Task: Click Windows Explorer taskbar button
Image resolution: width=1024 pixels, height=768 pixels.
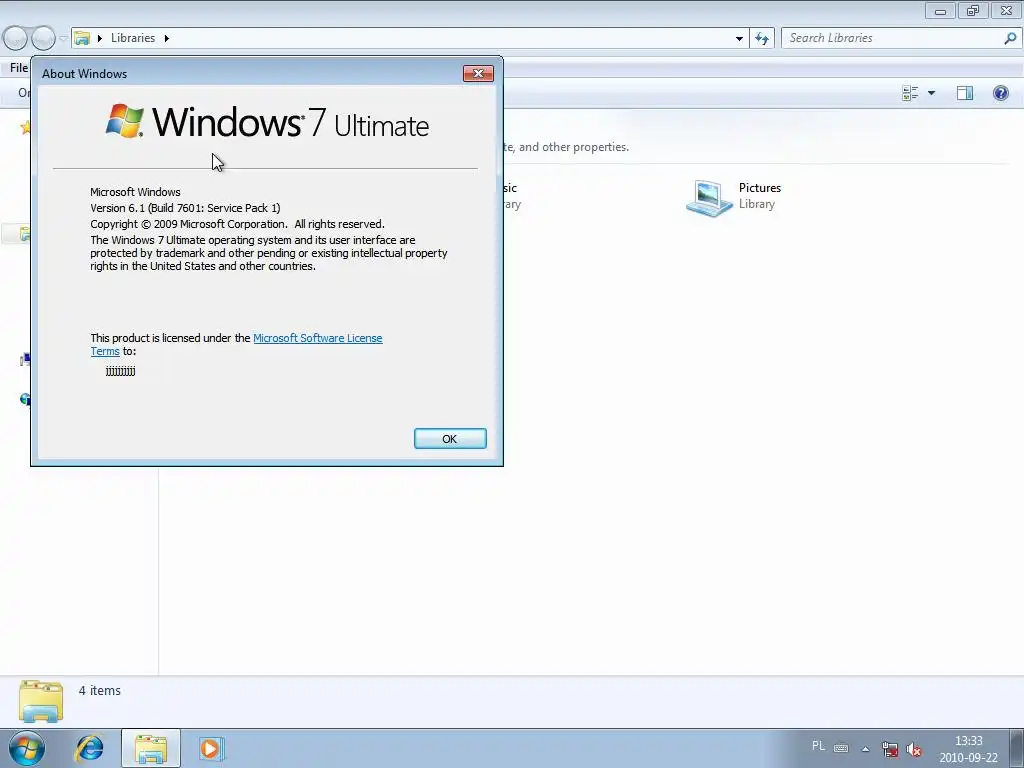Action: click(151, 748)
